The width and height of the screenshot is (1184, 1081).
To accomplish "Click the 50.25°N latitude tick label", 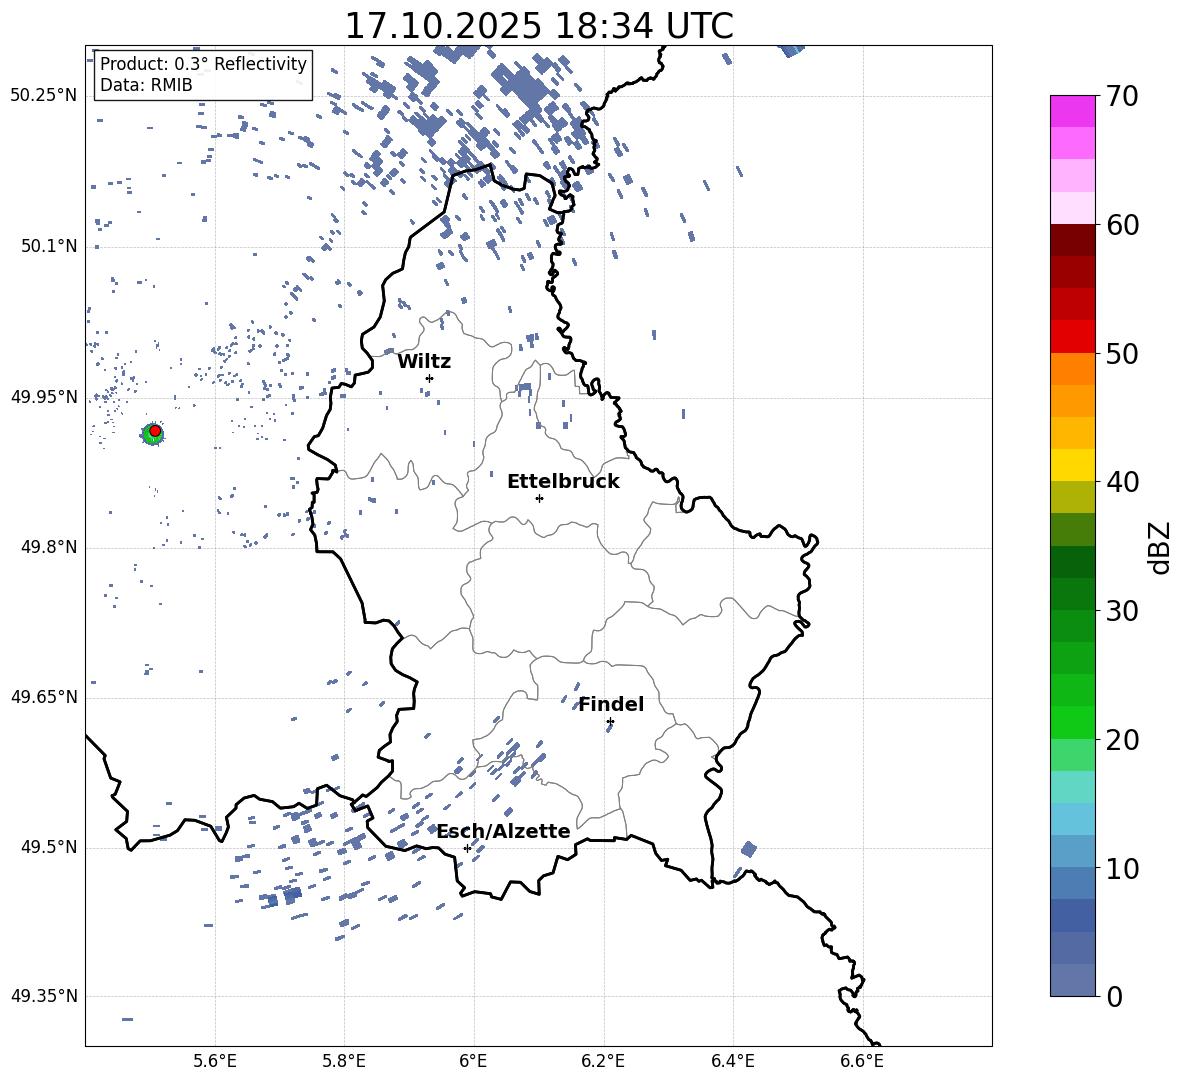I will (44, 96).
